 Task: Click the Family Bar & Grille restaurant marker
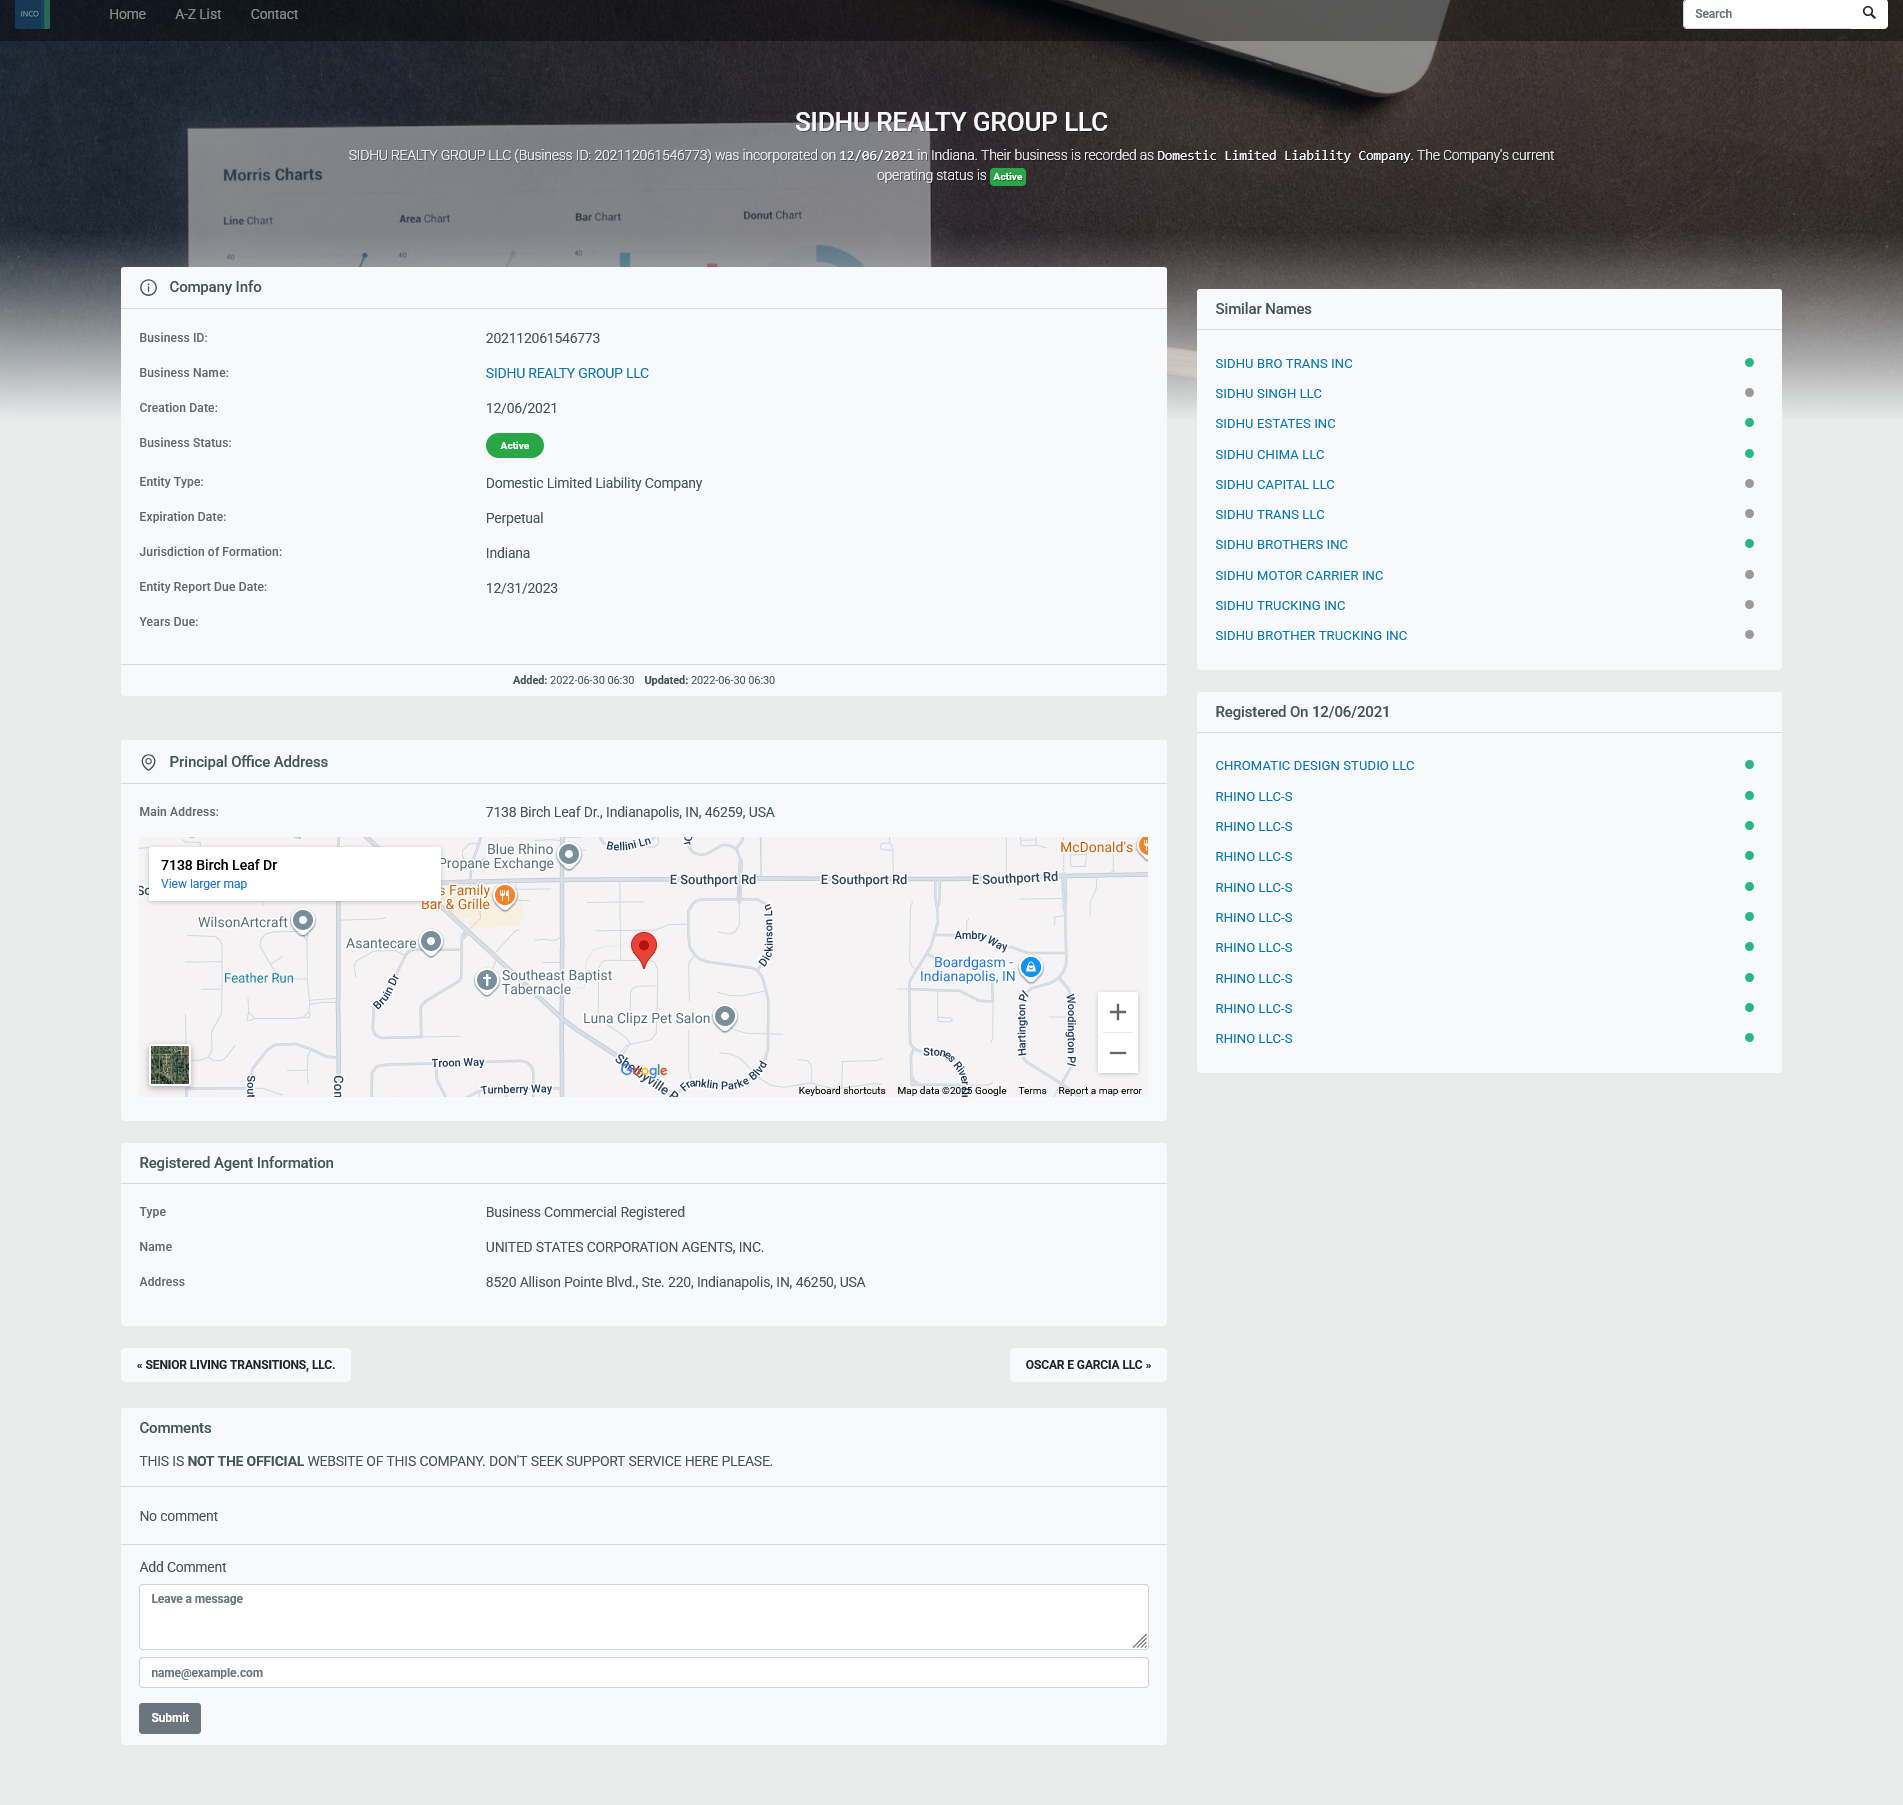tap(505, 896)
